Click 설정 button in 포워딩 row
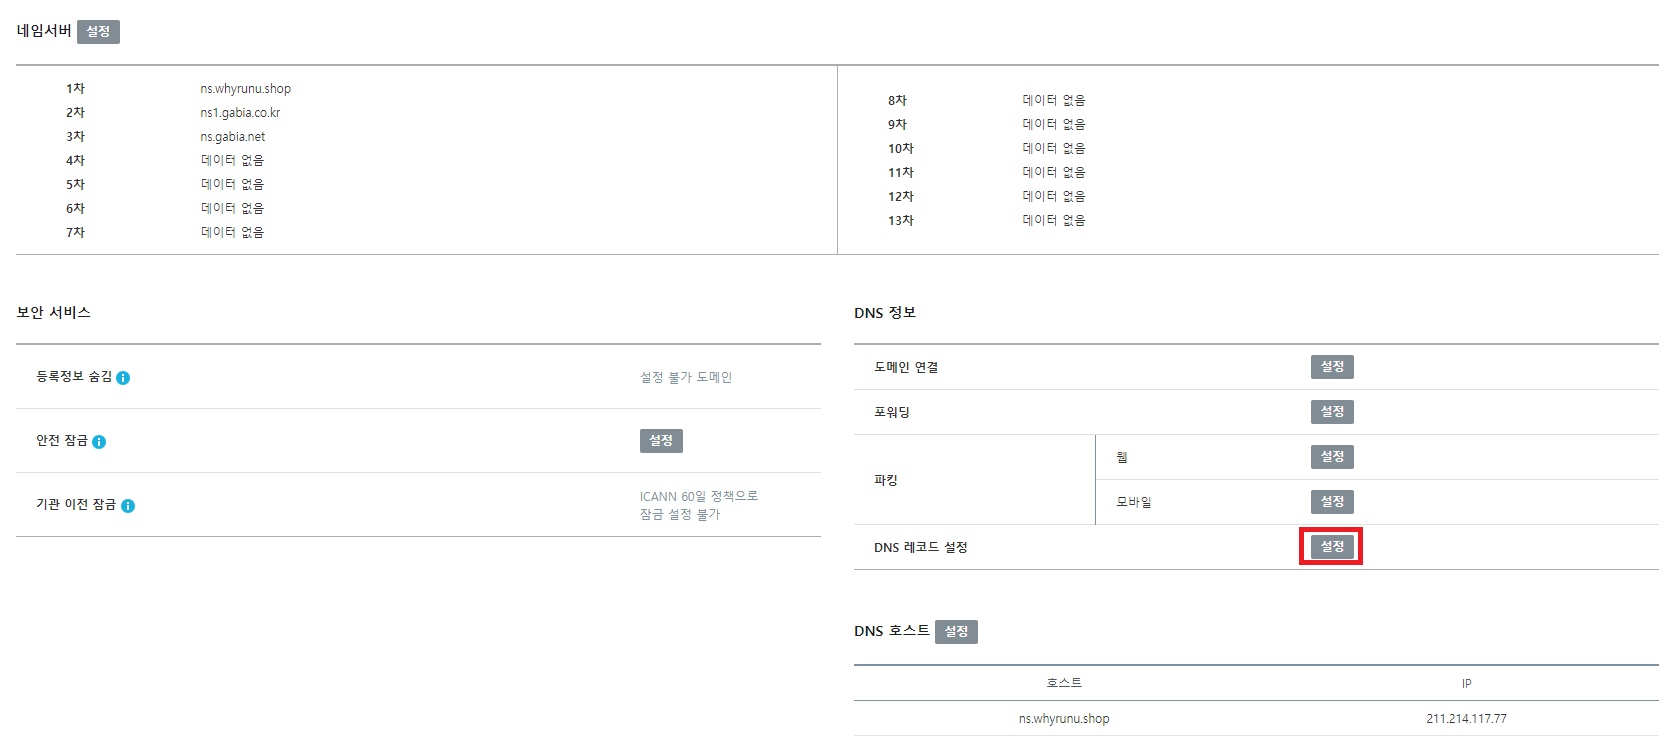 coord(1332,412)
